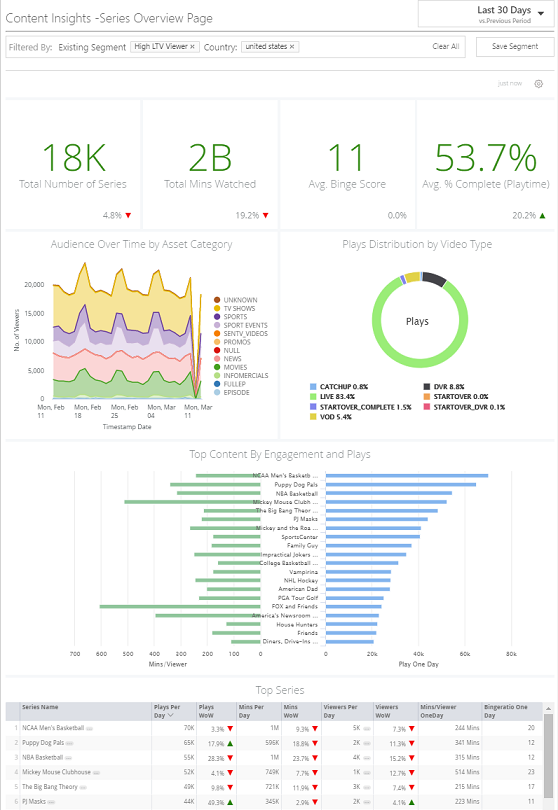This screenshot has height=810, width=558.
Task: Open details icon beside Mickey Mouse Clubhouse
Action: (97, 772)
